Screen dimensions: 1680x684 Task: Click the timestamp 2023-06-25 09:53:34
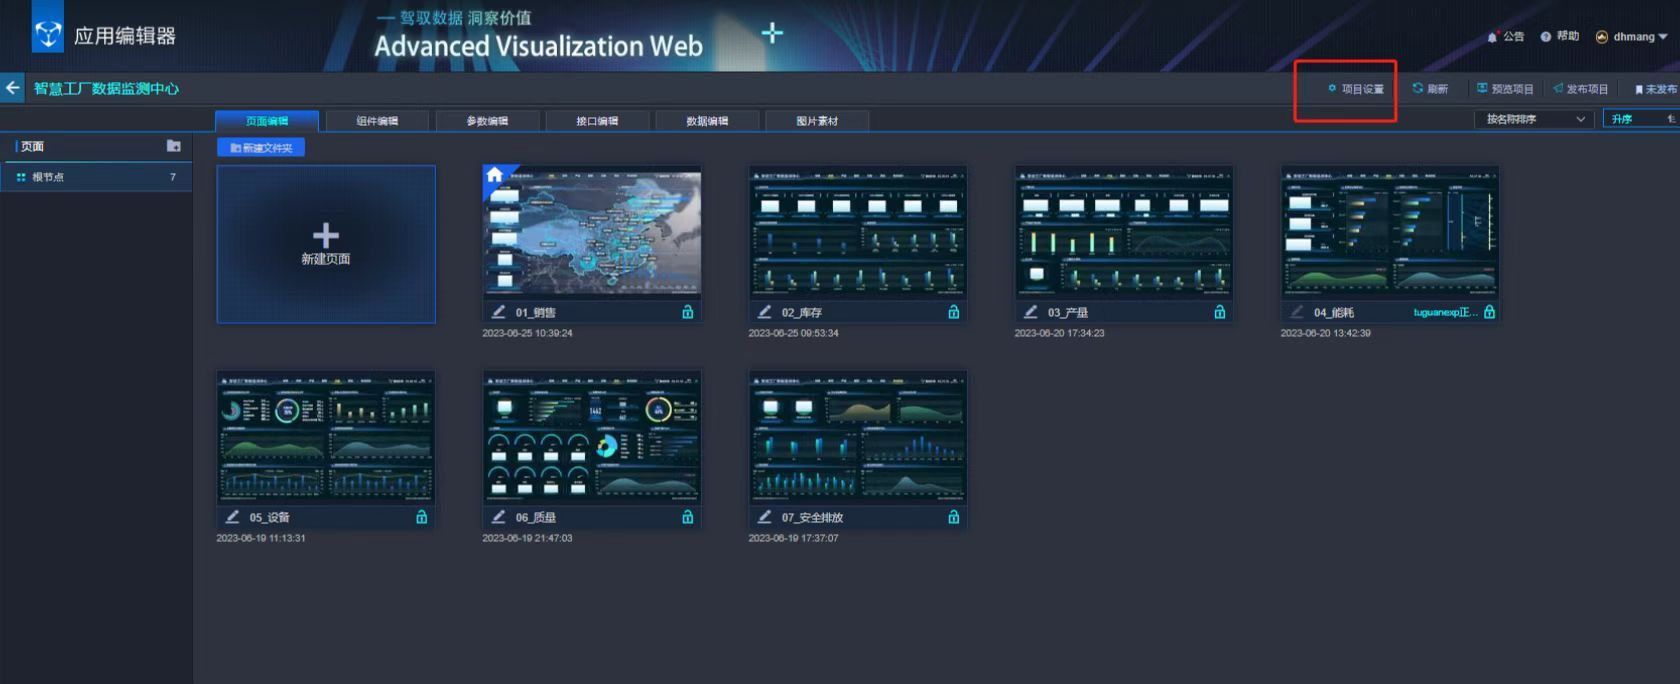(x=793, y=333)
